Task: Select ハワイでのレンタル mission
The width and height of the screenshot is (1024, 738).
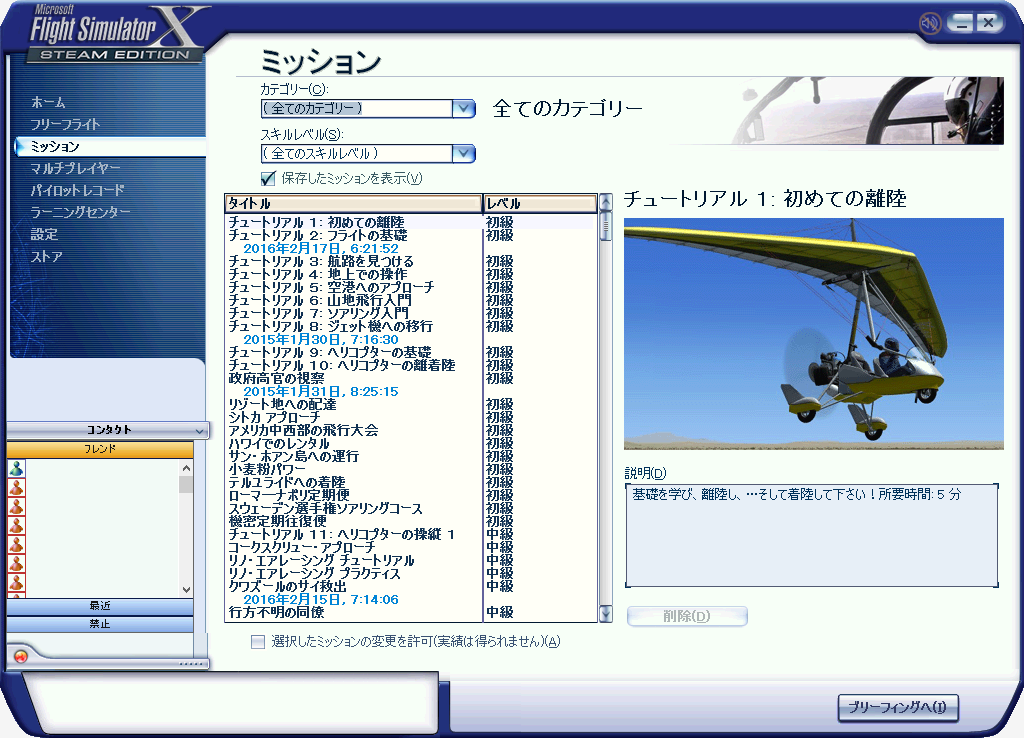Action: pos(279,443)
